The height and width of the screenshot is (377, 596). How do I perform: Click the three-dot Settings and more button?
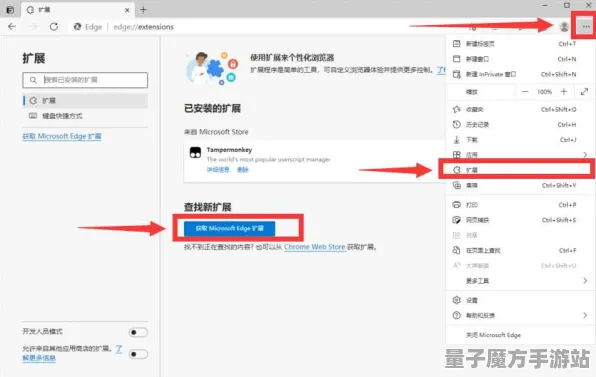(586, 27)
